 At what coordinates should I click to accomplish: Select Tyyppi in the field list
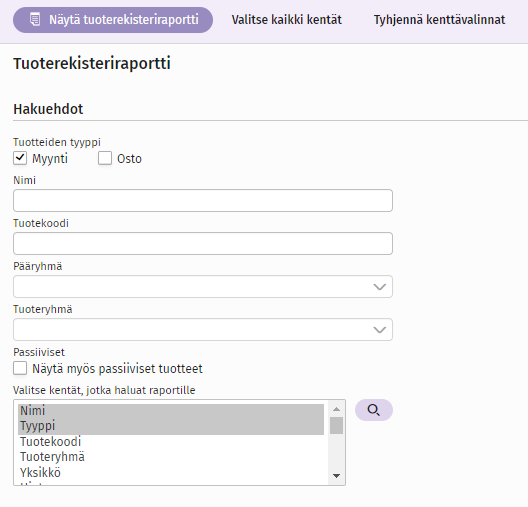171,426
